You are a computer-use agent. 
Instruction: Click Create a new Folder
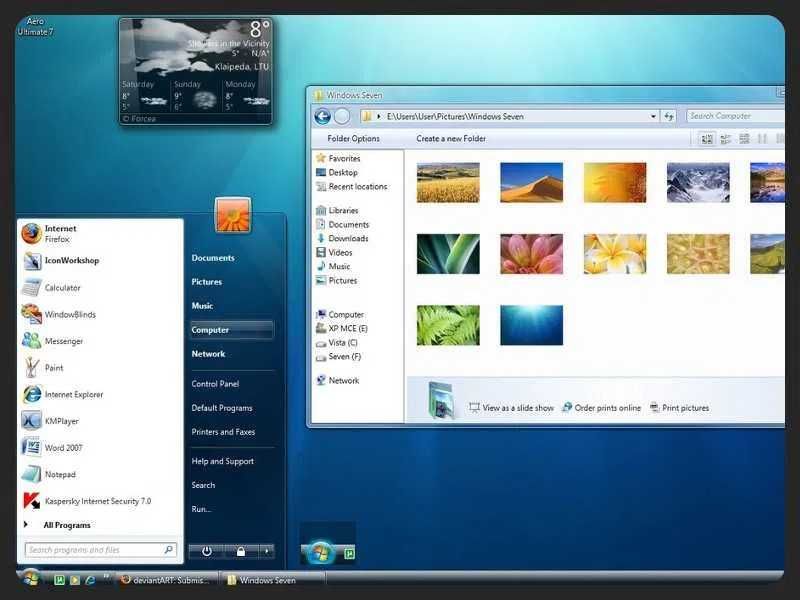pyautogui.click(x=451, y=139)
